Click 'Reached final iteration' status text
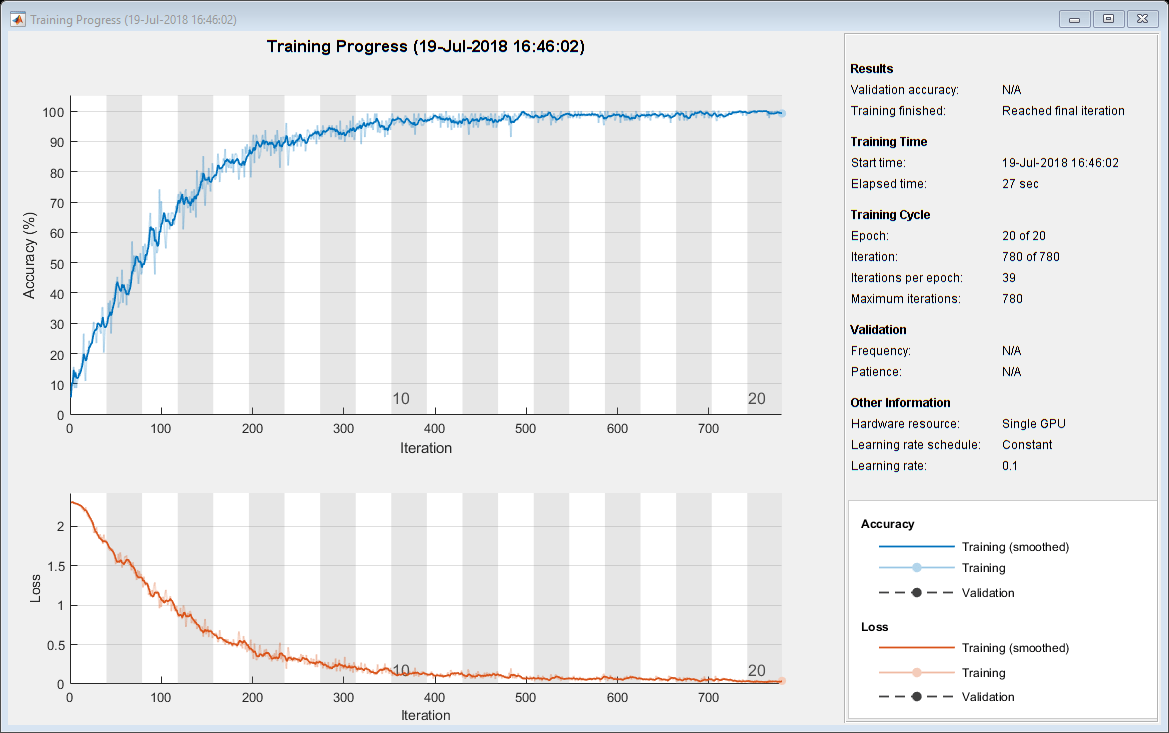The width and height of the screenshot is (1169, 733). point(1063,111)
